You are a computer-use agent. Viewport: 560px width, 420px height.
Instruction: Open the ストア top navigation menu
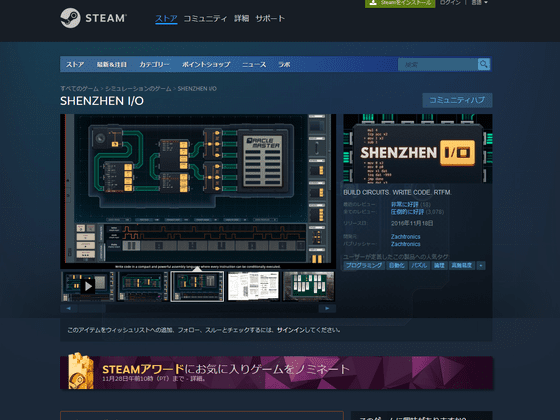(x=166, y=19)
